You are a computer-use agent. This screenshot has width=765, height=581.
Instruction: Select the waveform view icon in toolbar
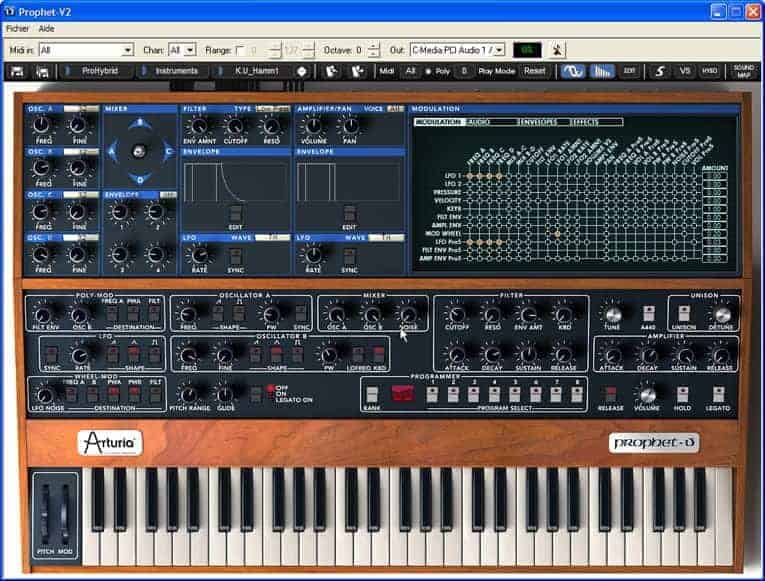click(x=572, y=71)
